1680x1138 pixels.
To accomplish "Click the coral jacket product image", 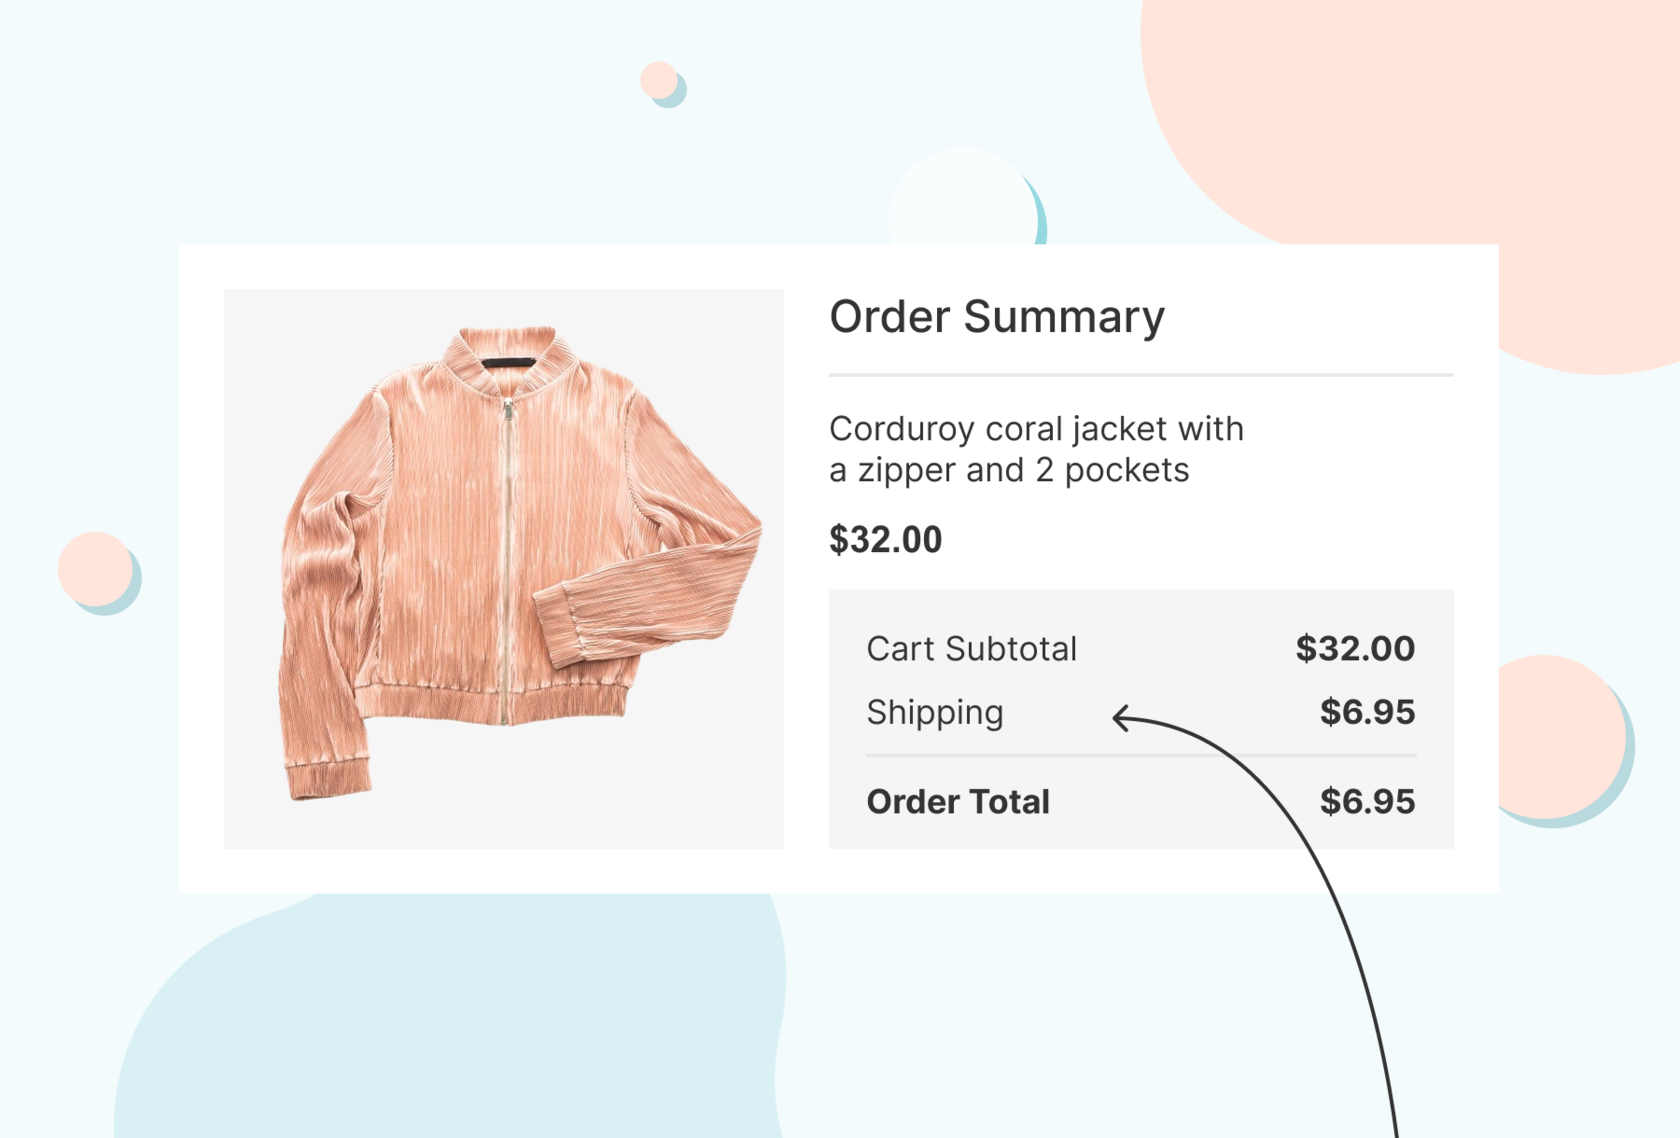I will 503,568.
